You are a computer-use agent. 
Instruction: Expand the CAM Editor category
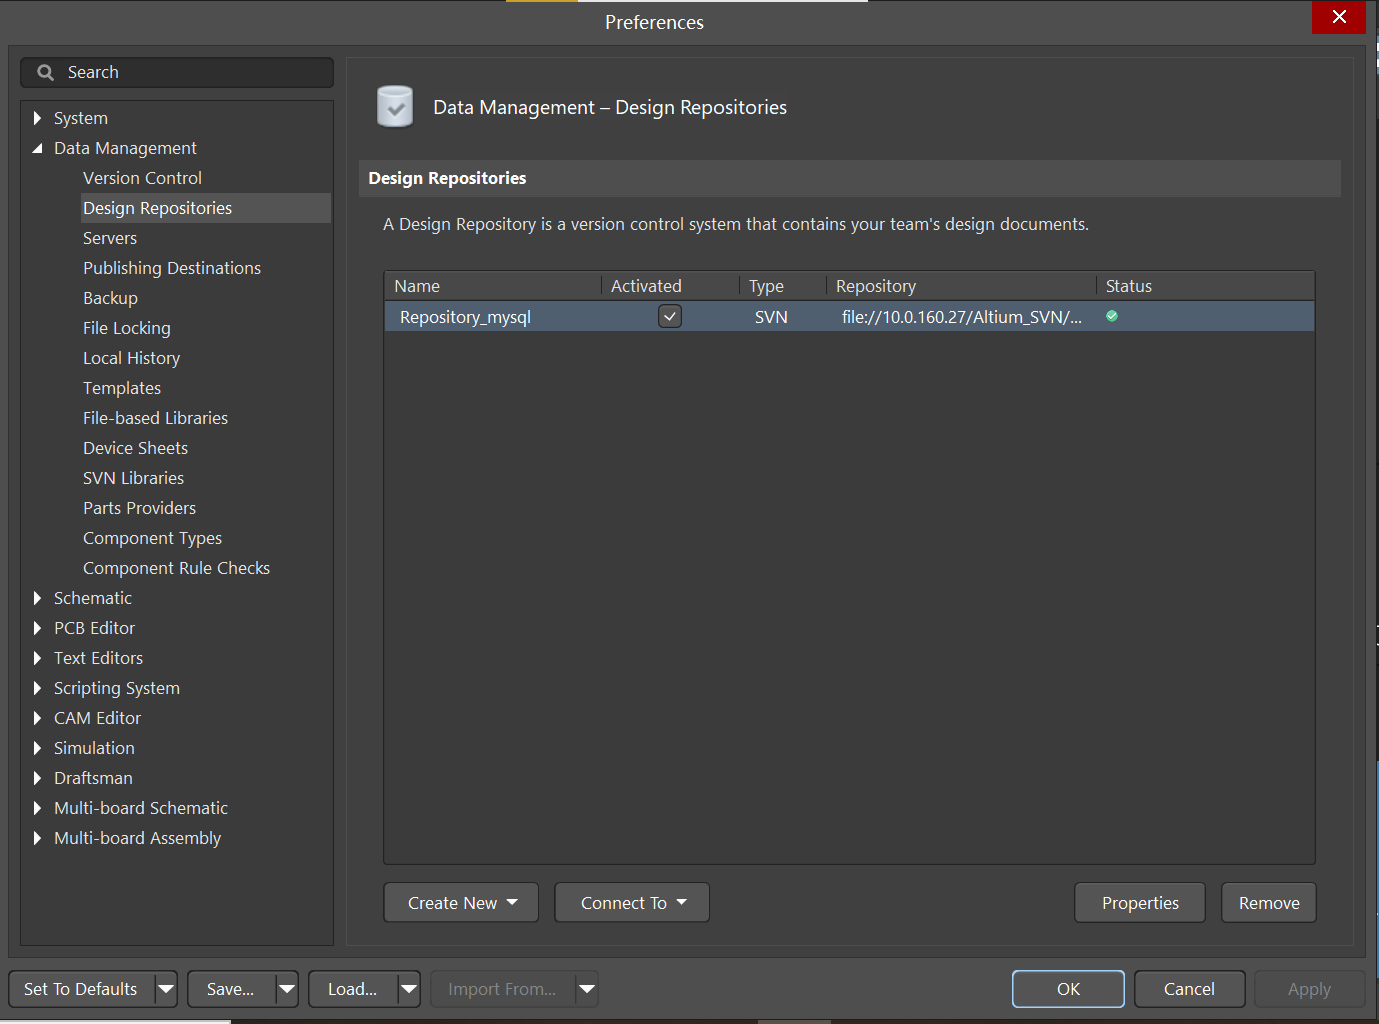pos(37,718)
